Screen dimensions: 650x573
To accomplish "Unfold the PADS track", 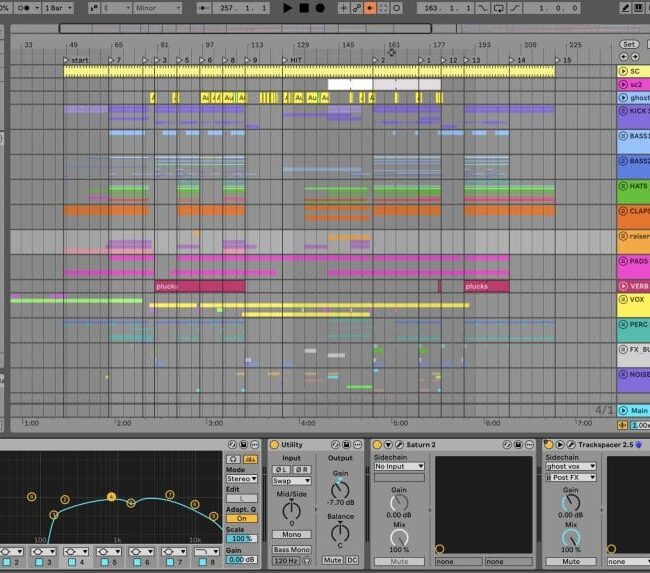I will [x=623, y=261].
